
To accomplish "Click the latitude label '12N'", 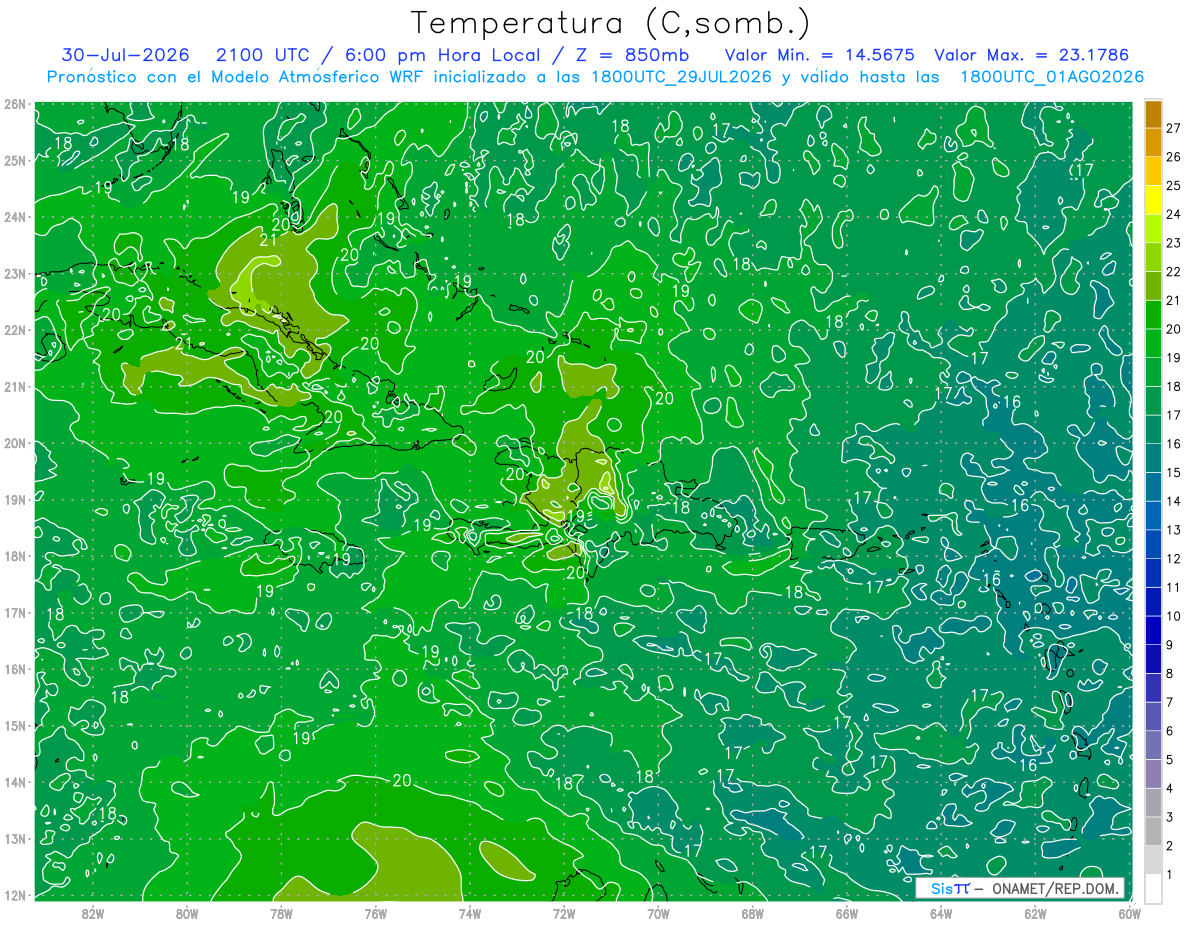I will (14, 895).
